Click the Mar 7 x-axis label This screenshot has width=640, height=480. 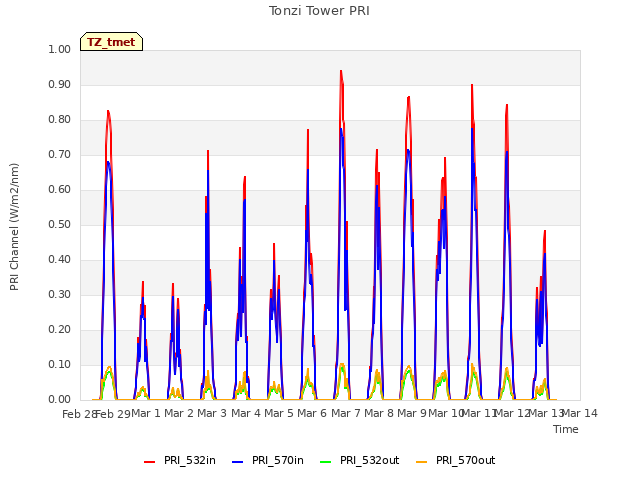[x=346, y=413]
